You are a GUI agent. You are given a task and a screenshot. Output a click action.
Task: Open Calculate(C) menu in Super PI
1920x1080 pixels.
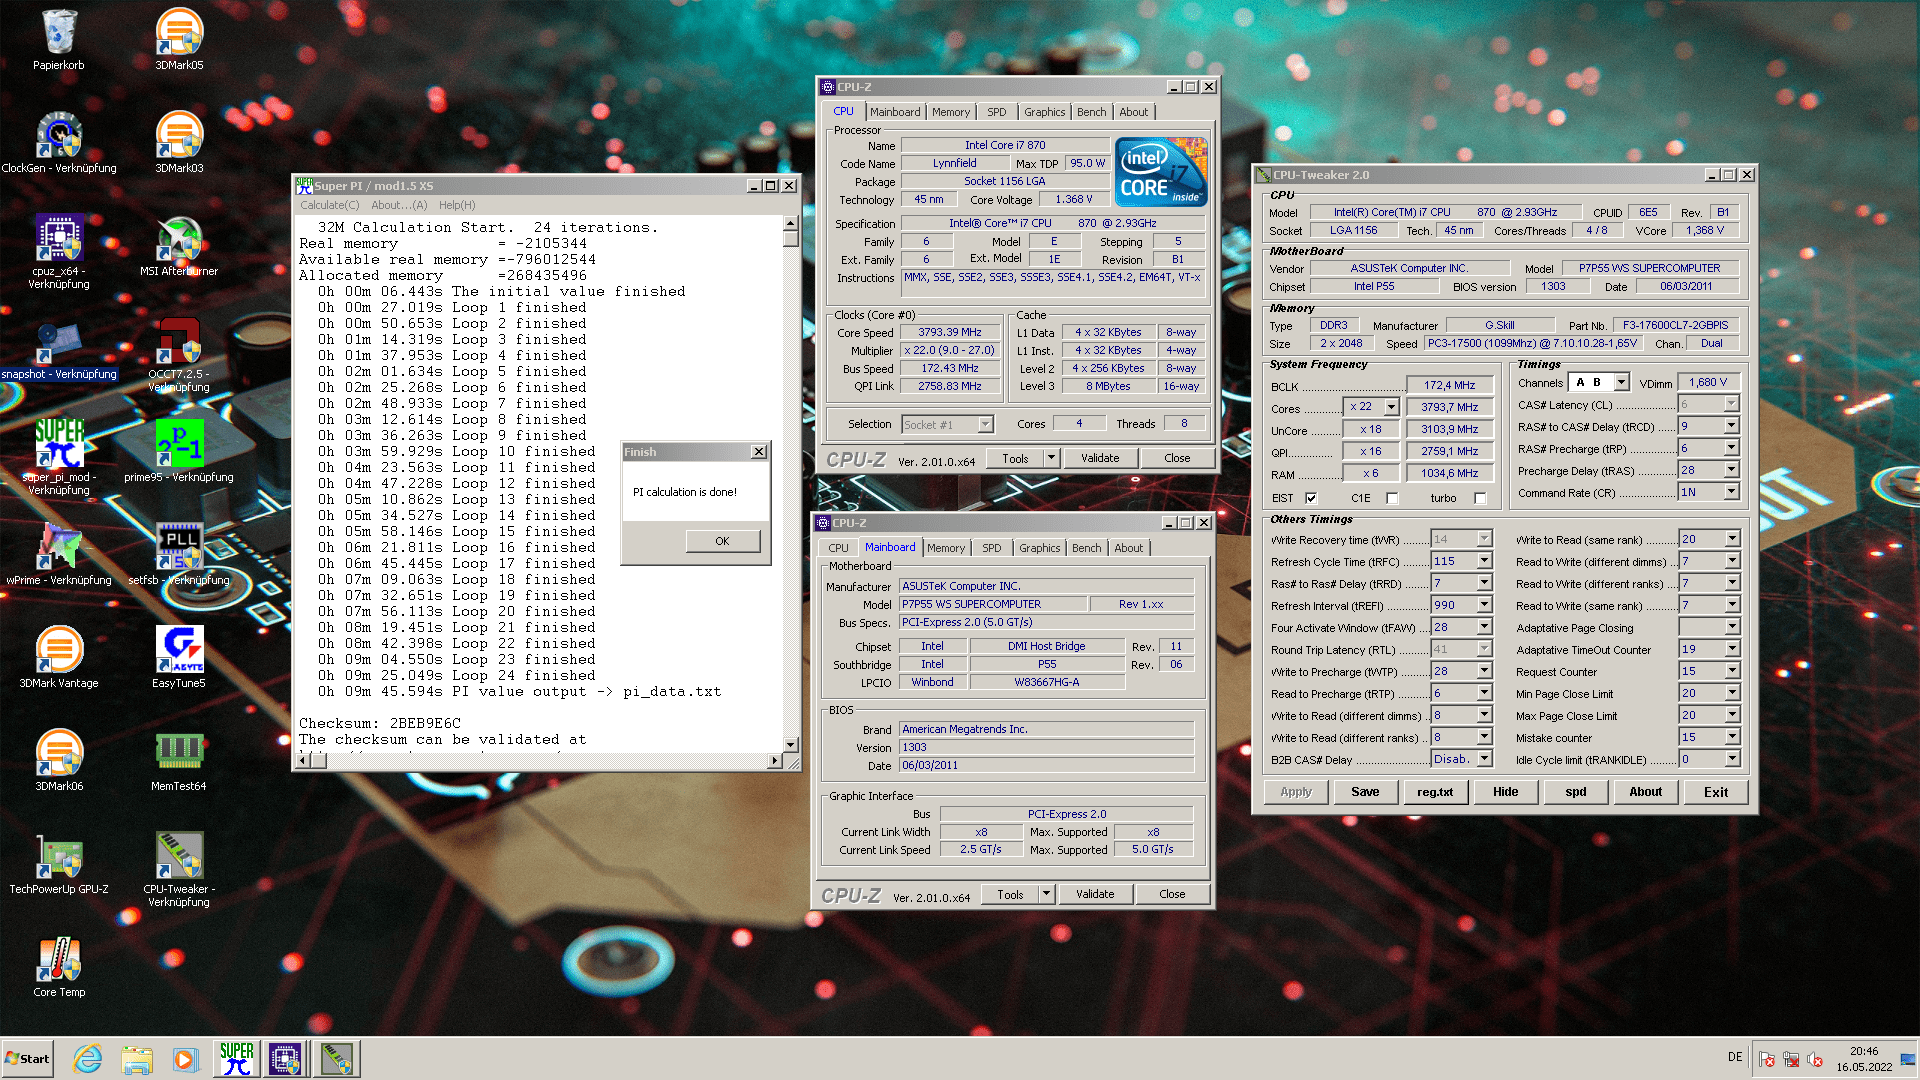329,205
